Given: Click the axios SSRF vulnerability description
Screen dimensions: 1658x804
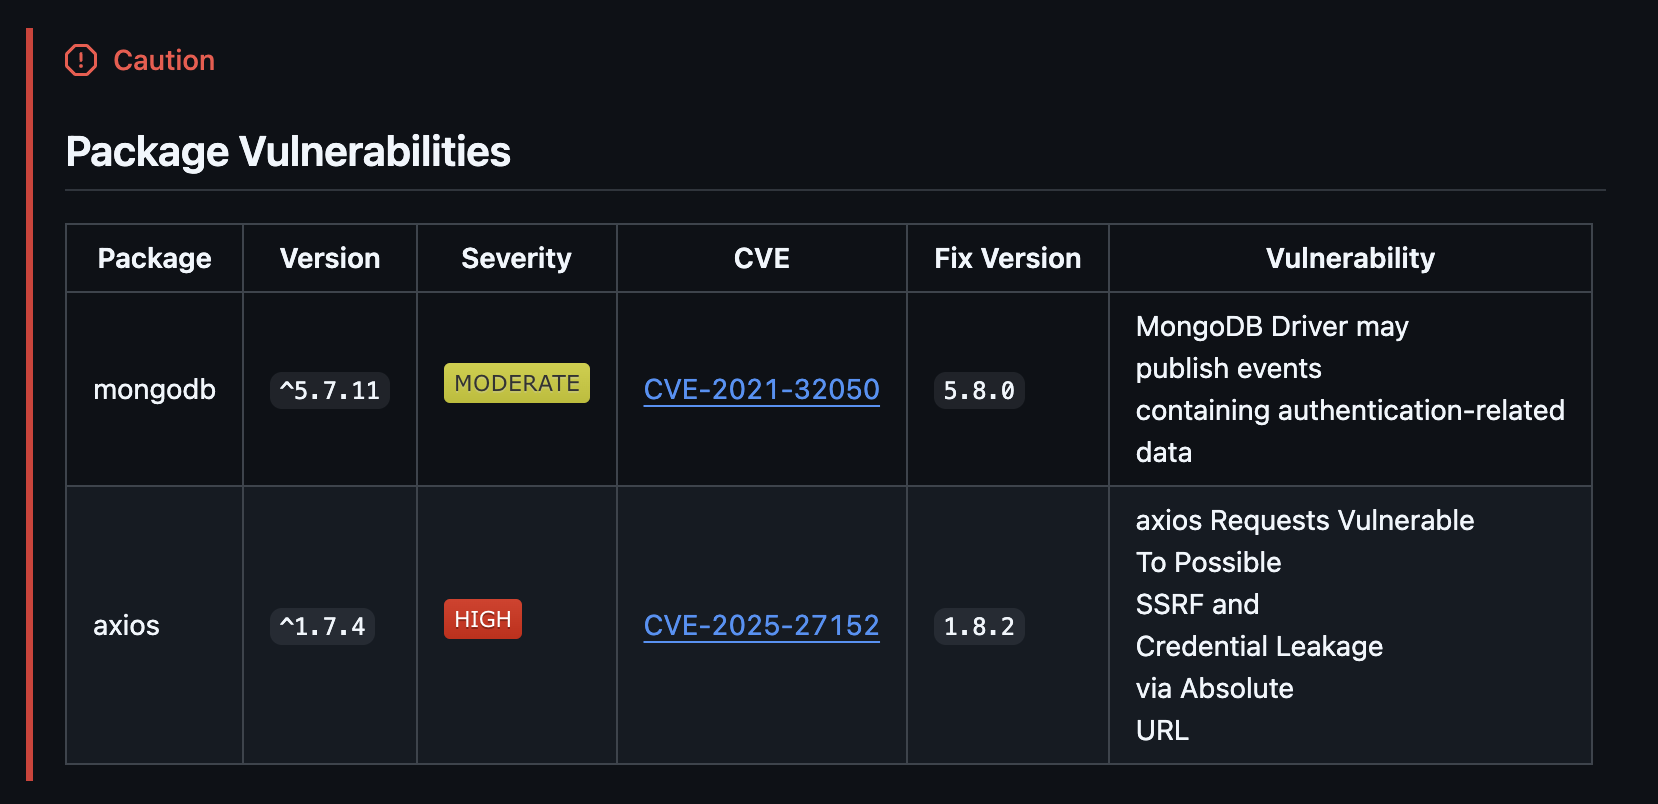Looking at the screenshot, I should pos(1305,625).
